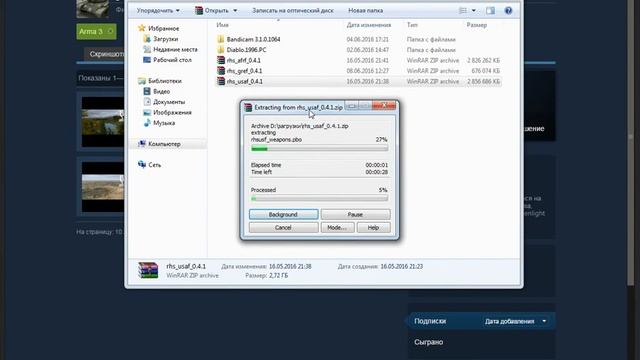Toggle the preview pane icon
Image resolution: width=640 pixels, height=360 pixels.
pyautogui.click(x=490, y=11)
